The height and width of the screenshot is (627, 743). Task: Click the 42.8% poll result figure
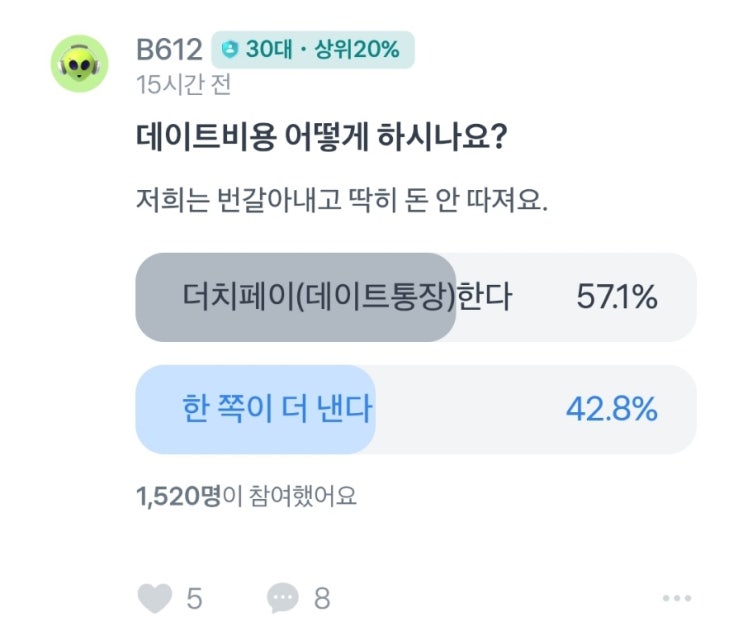click(x=612, y=409)
